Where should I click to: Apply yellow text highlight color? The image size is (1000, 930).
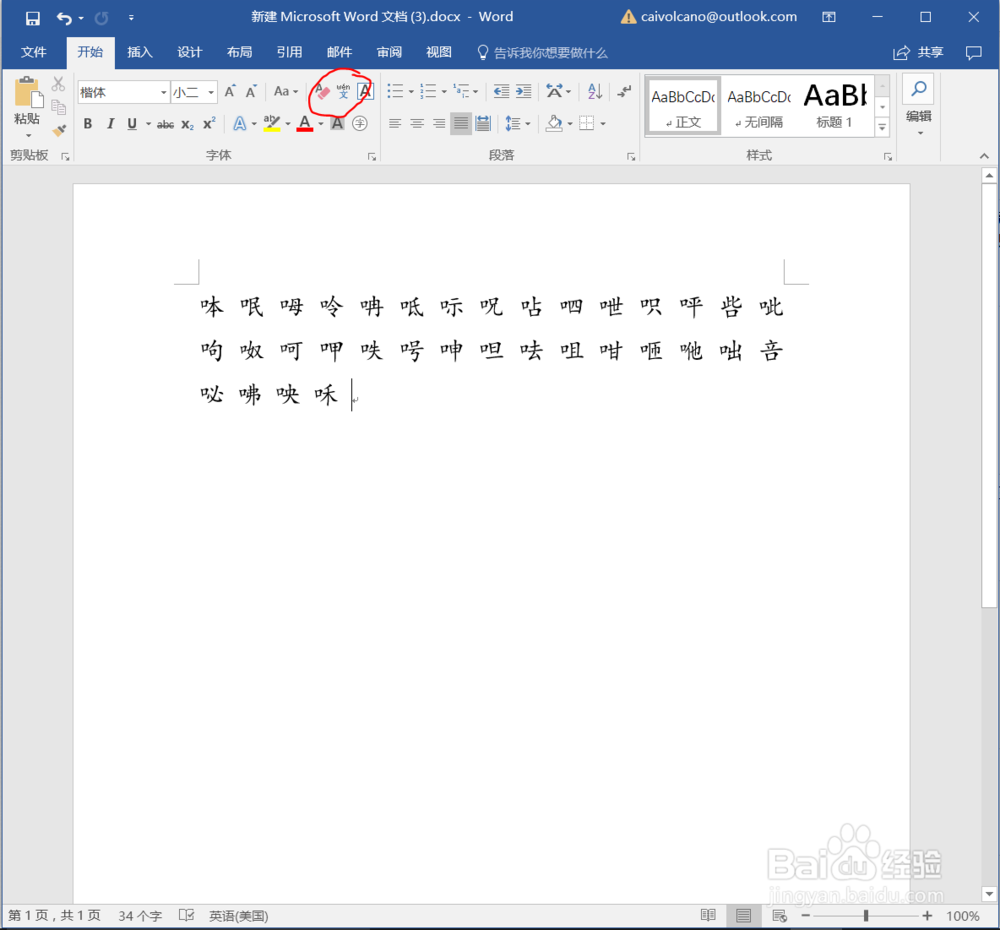coord(272,124)
